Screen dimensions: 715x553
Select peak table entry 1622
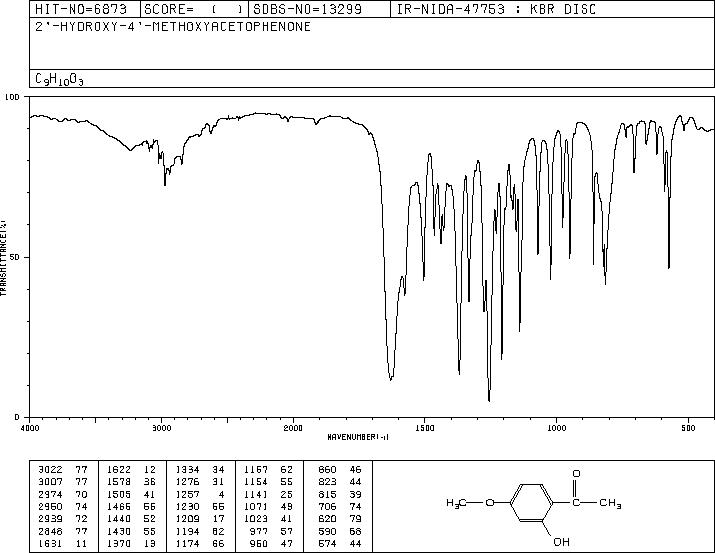click(131, 470)
